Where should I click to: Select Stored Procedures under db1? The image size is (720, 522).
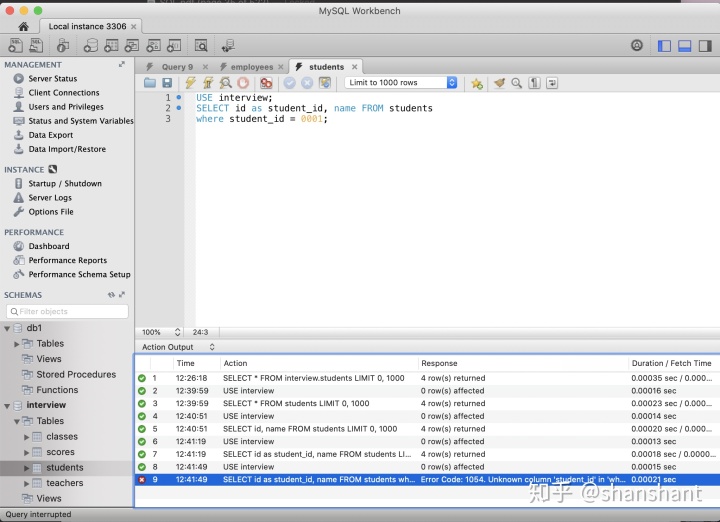(x=76, y=375)
